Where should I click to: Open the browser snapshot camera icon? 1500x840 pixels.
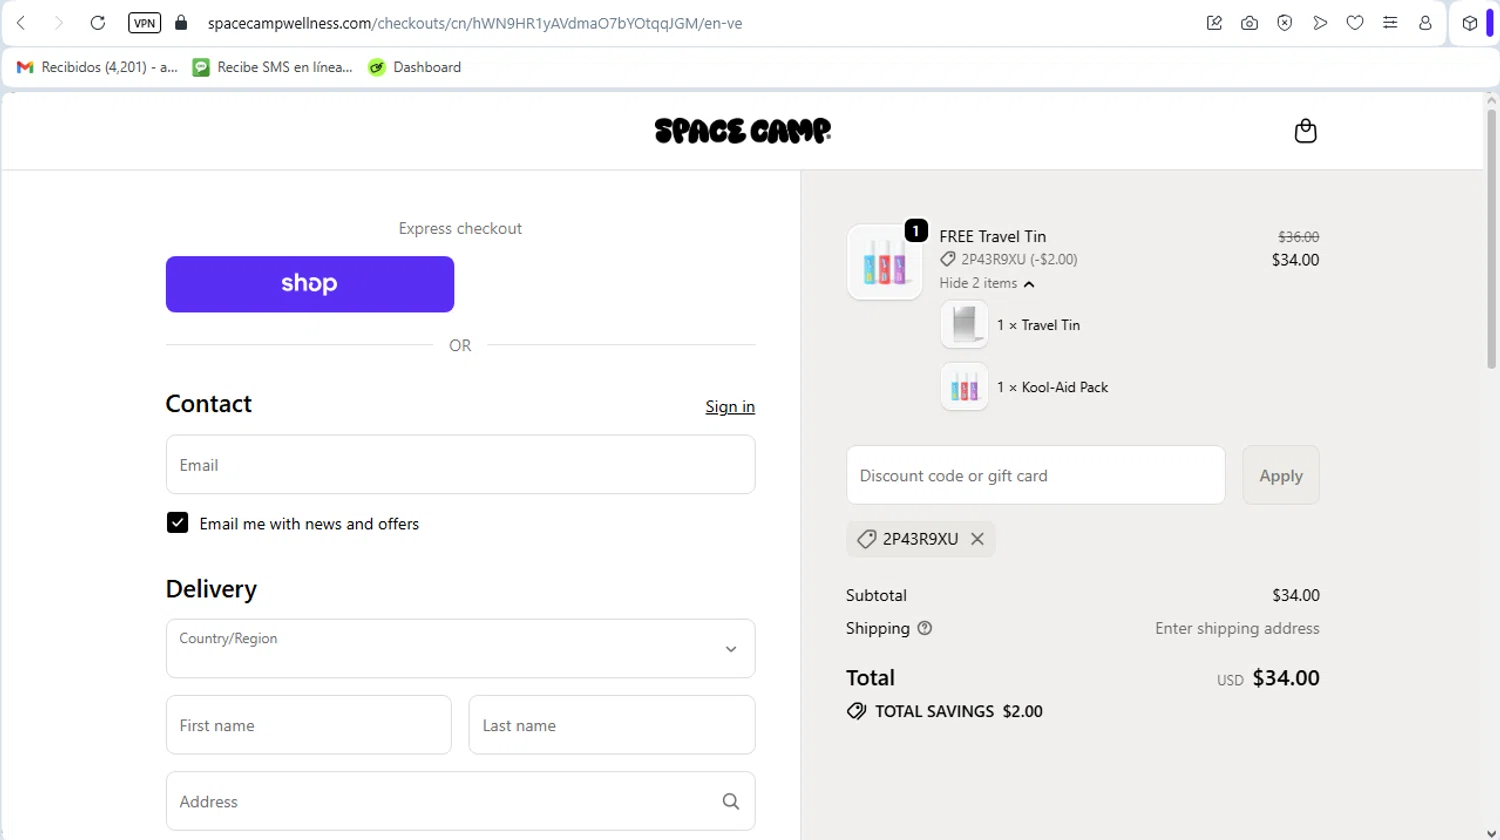pos(1249,23)
